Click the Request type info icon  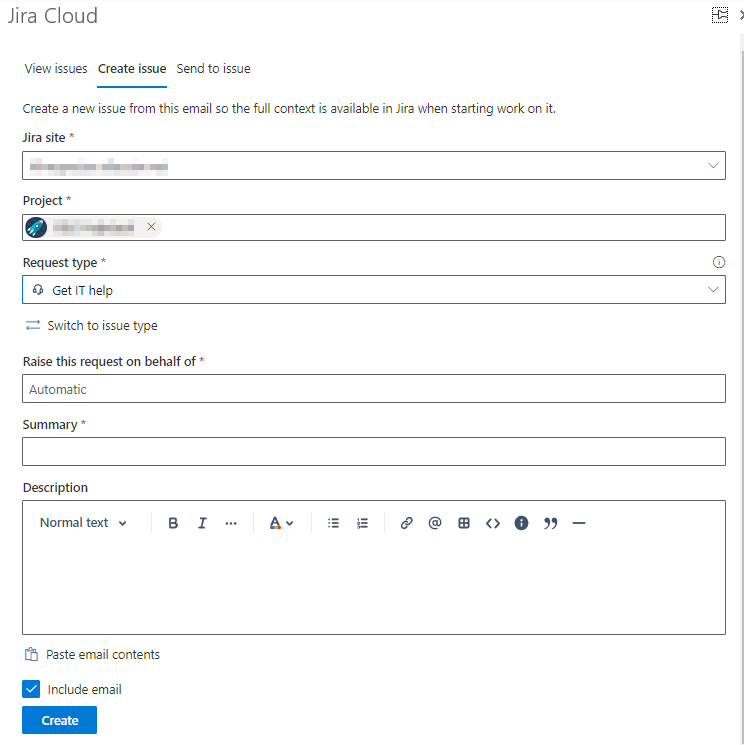click(719, 262)
